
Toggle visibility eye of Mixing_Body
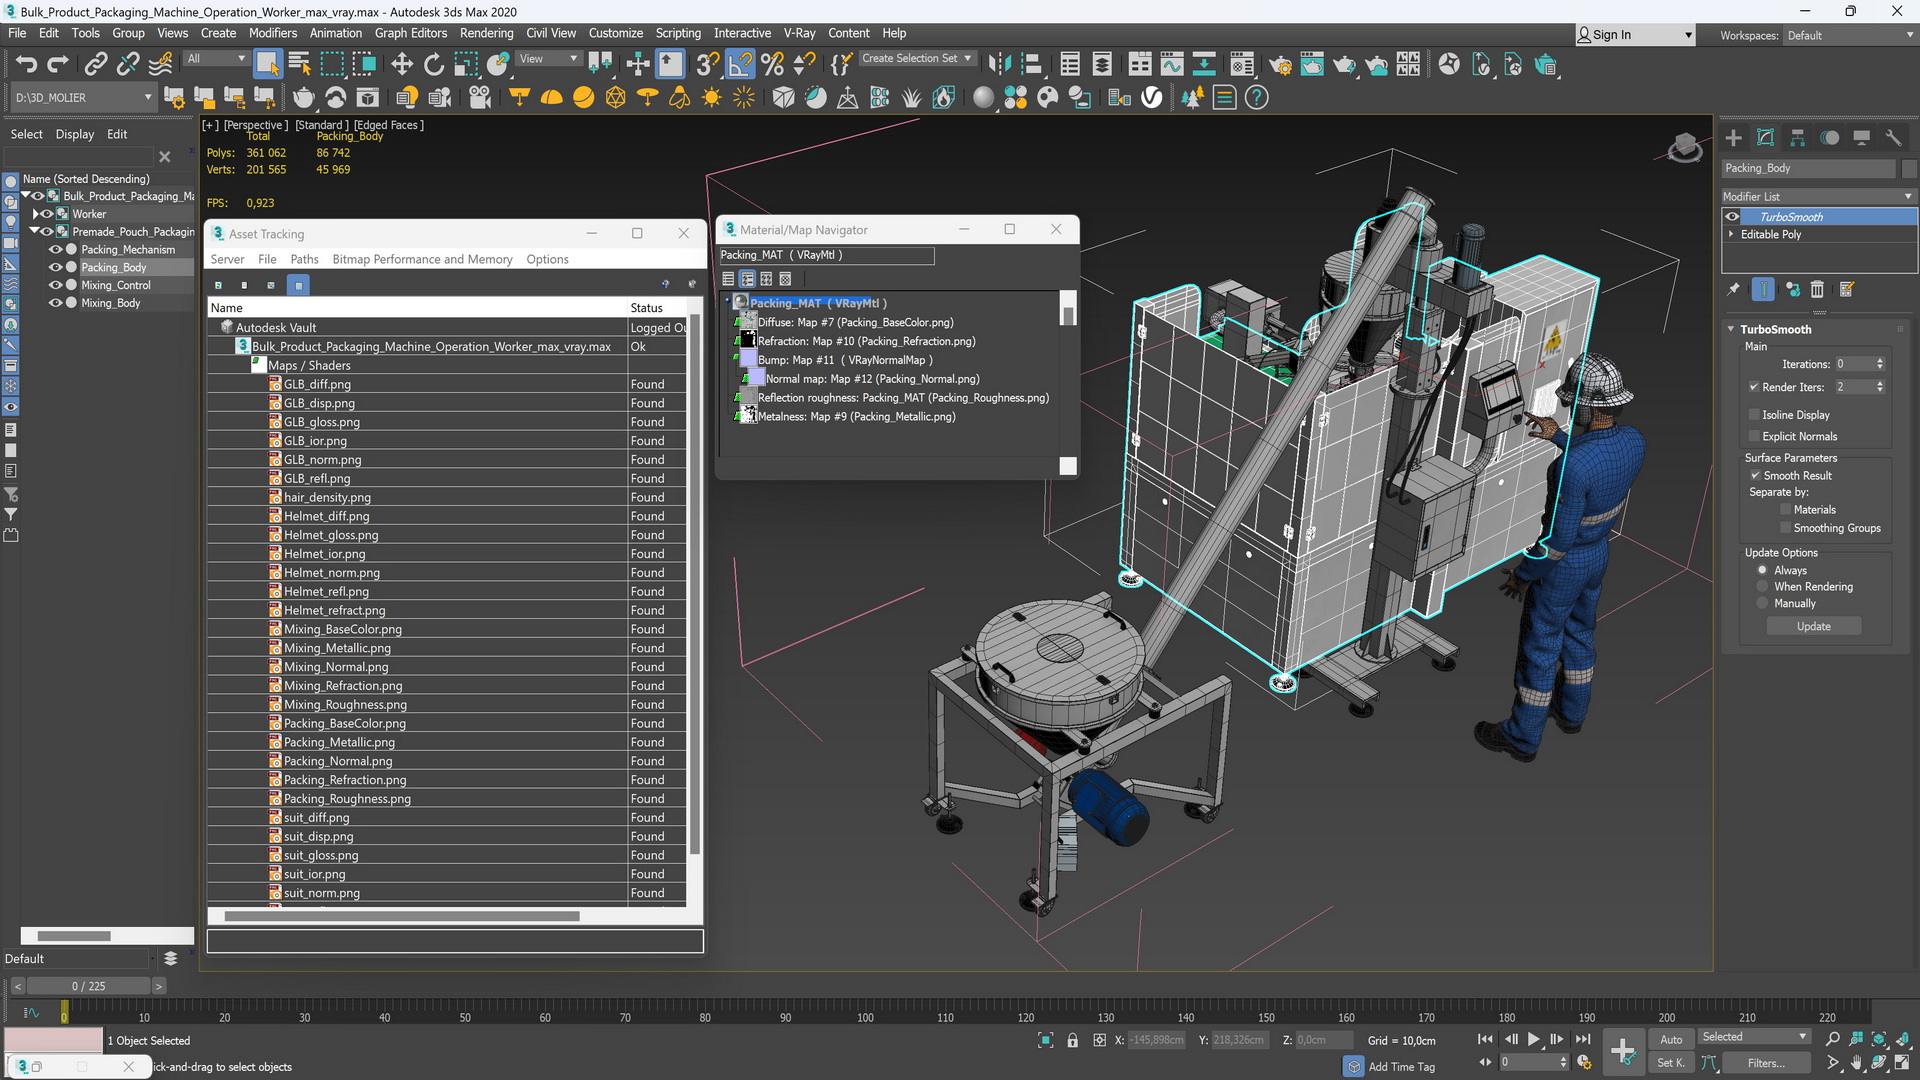(56, 303)
